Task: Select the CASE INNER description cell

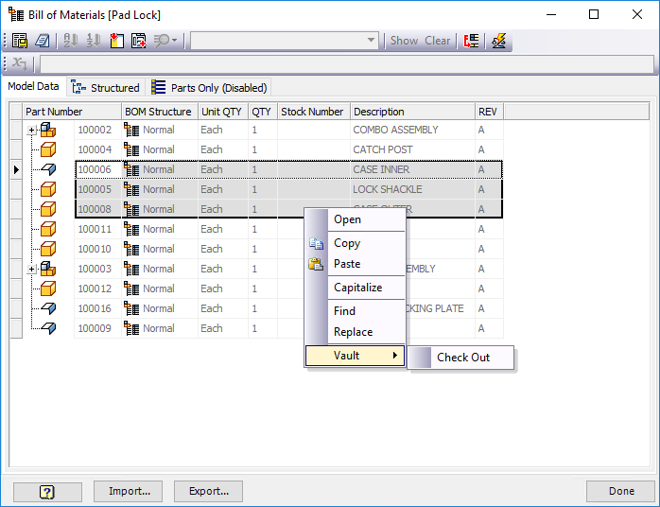Action: (x=412, y=169)
